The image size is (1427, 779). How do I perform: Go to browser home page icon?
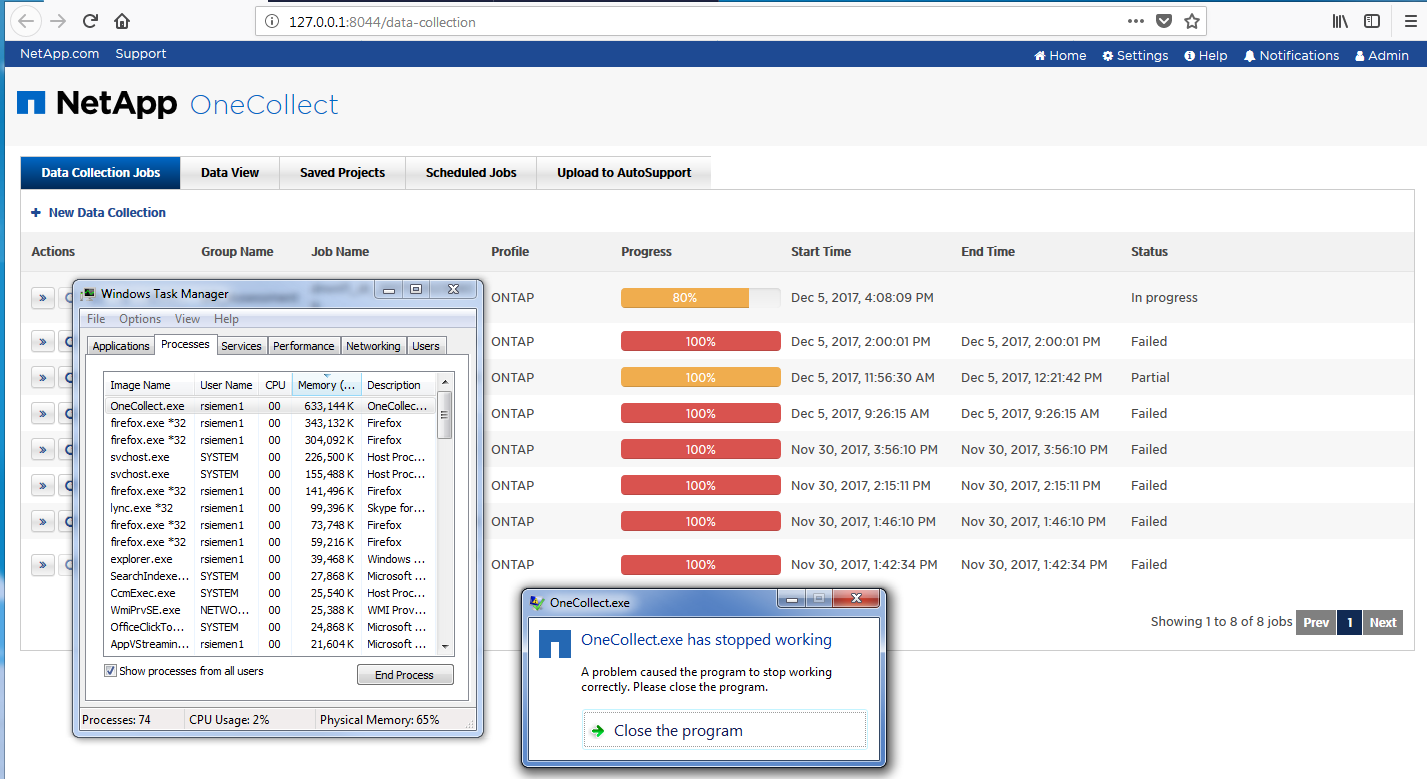tap(122, 21)
